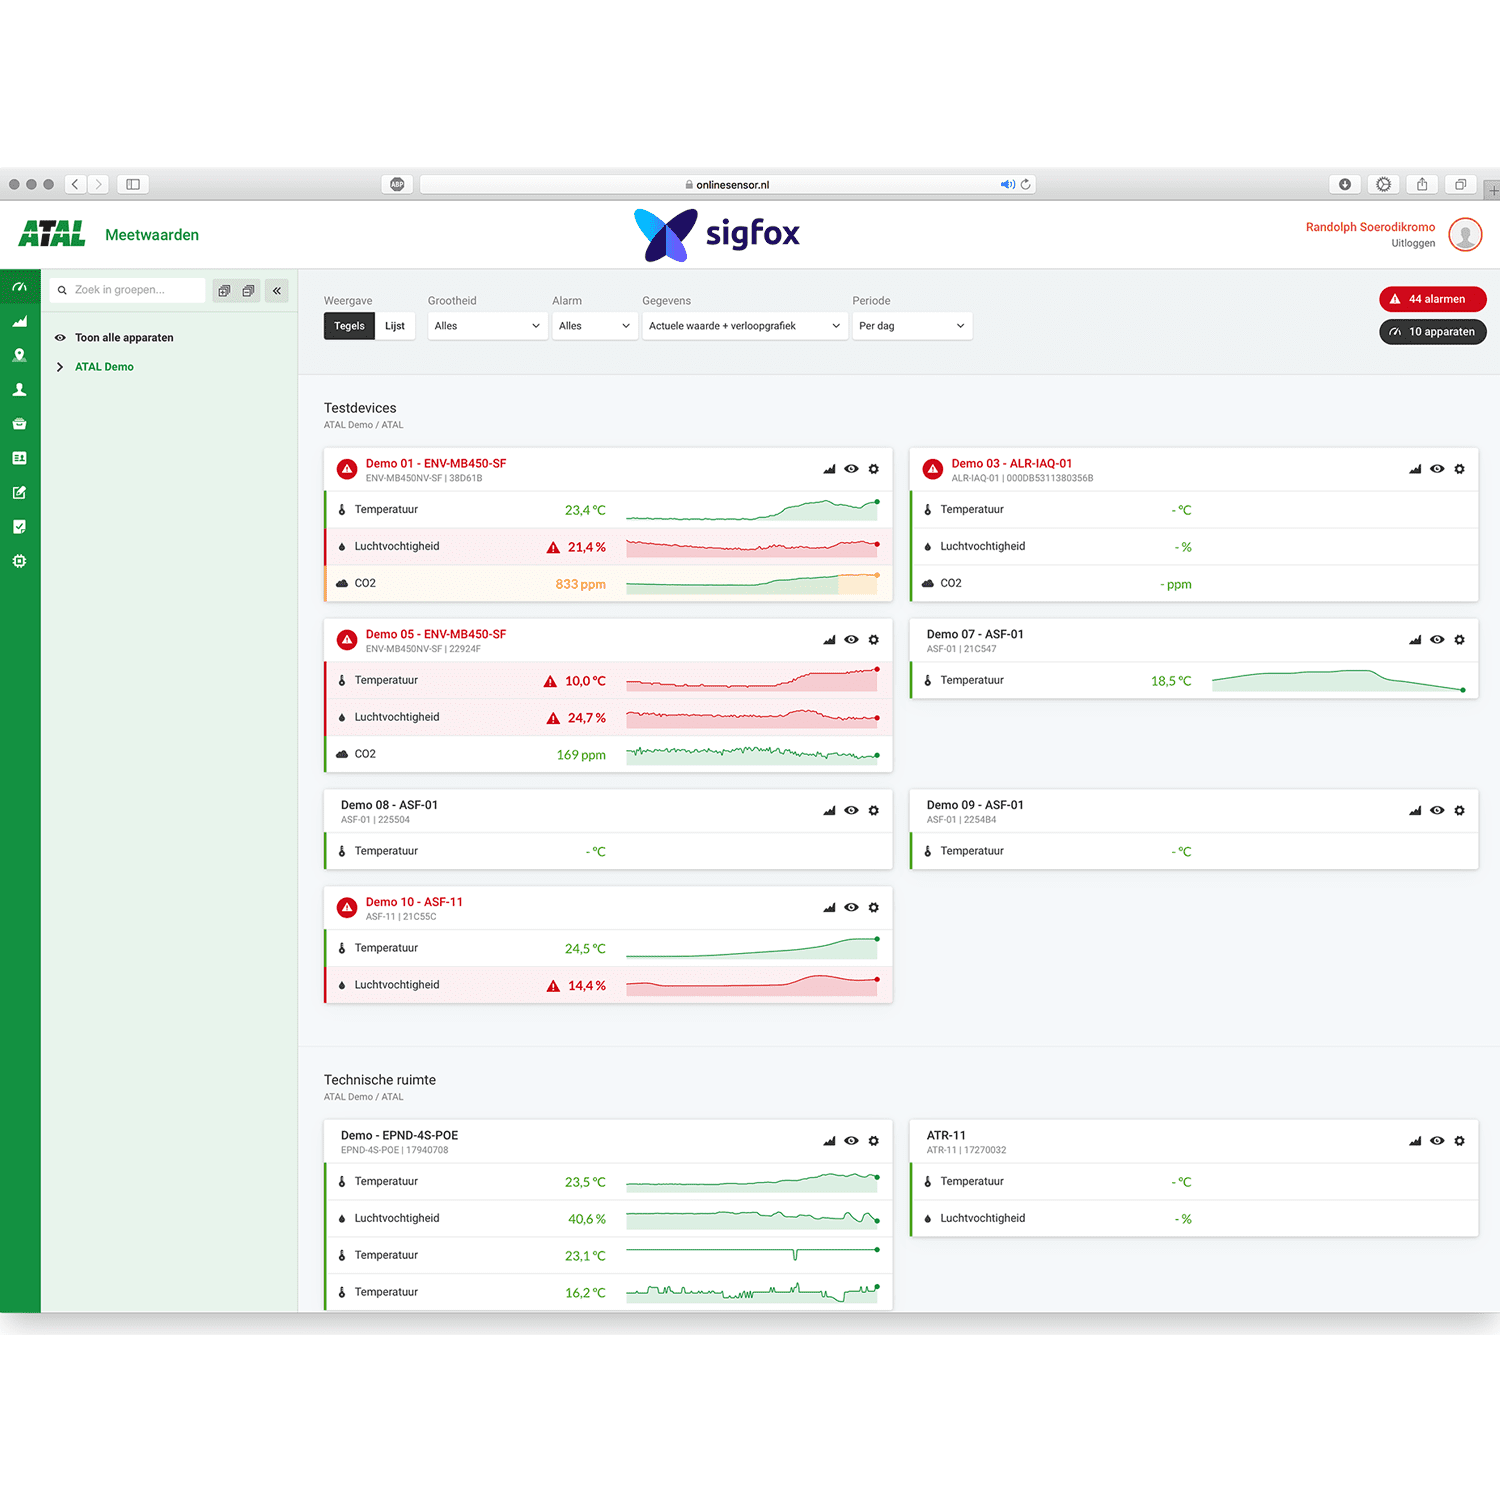Collapse the groups panel with double chevron
This screenshot has width=1500, height=1500.
[277, 291]
